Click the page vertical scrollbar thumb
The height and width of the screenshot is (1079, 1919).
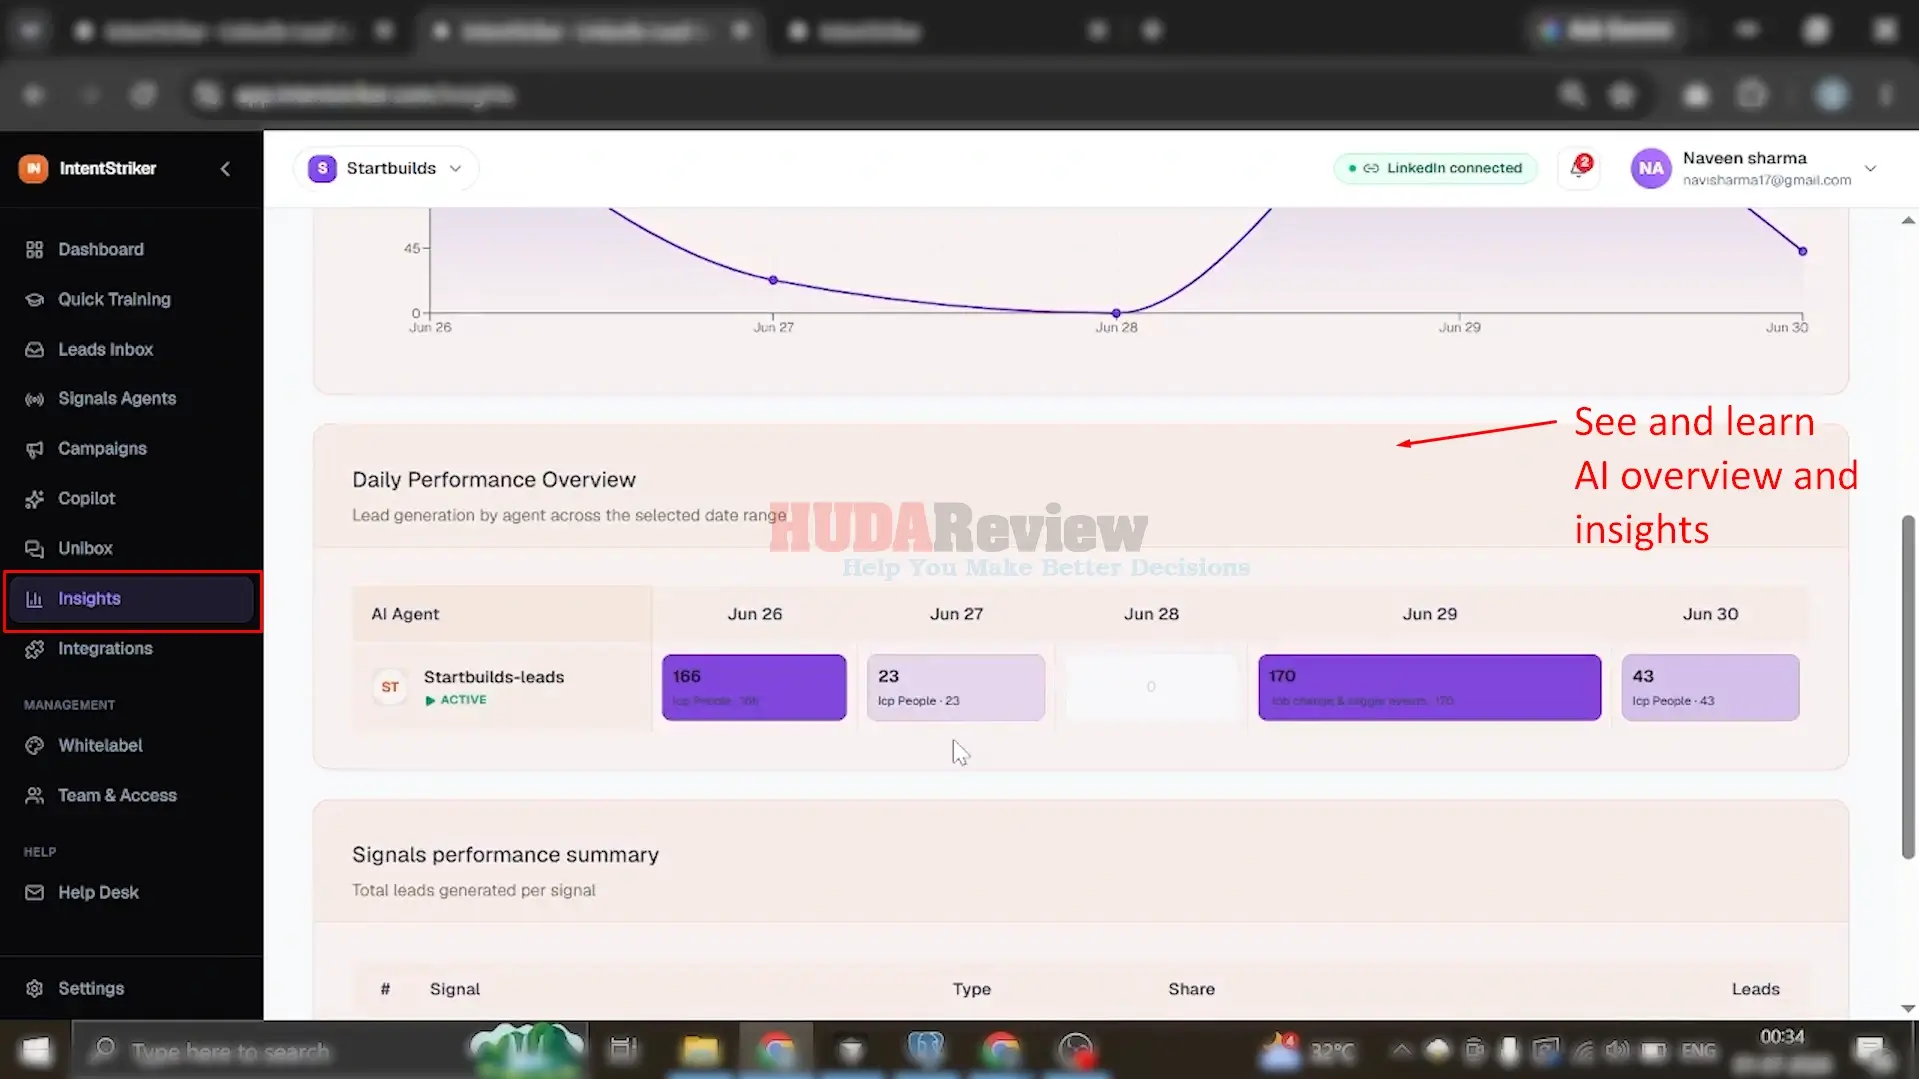[1908, 687]
